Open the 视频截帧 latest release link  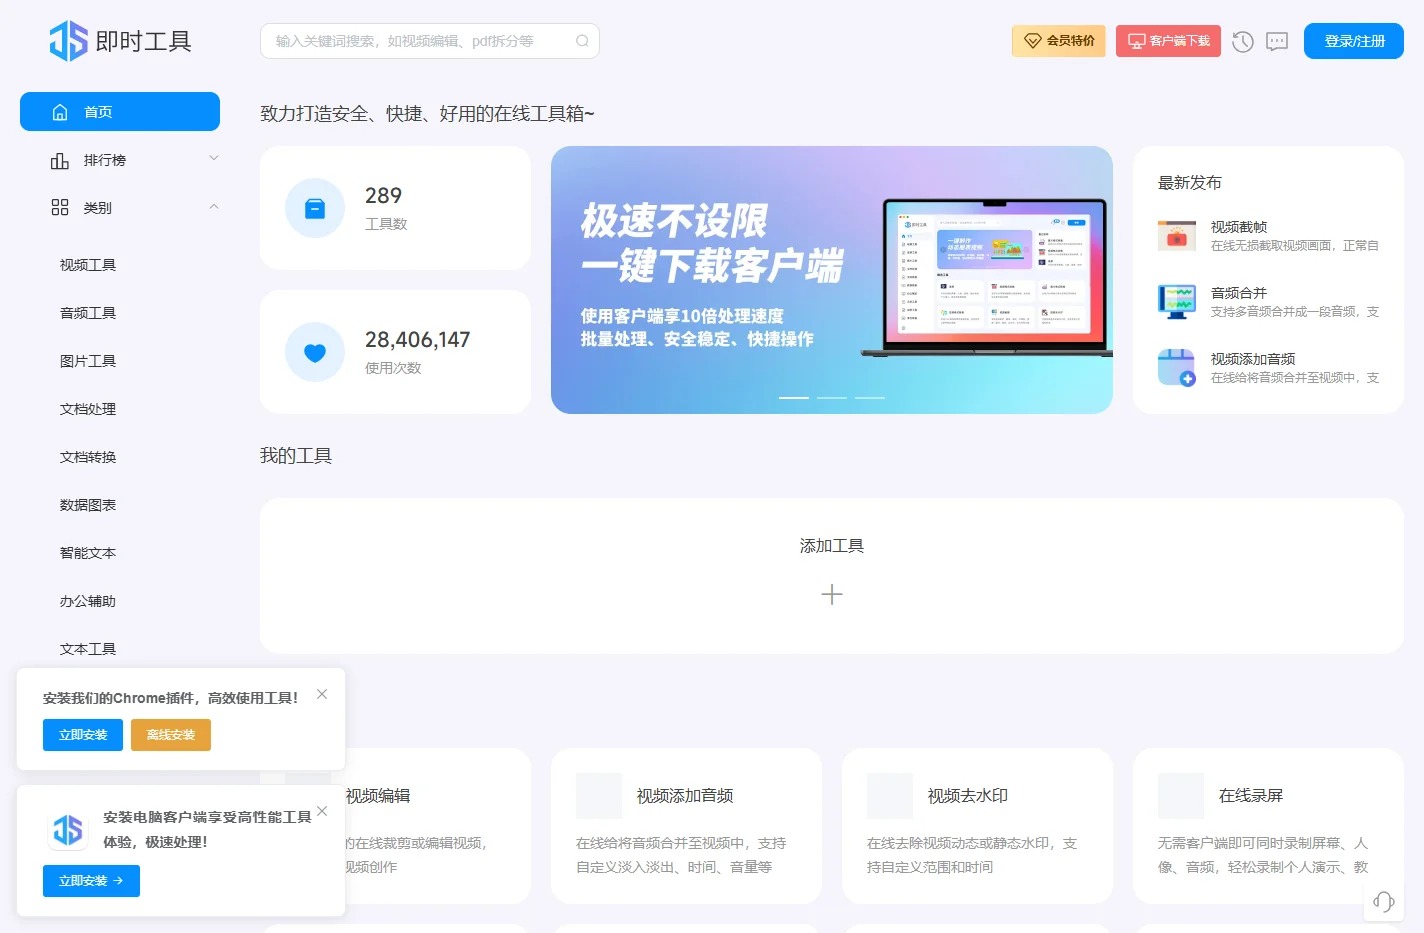[x=1239, y=227]
